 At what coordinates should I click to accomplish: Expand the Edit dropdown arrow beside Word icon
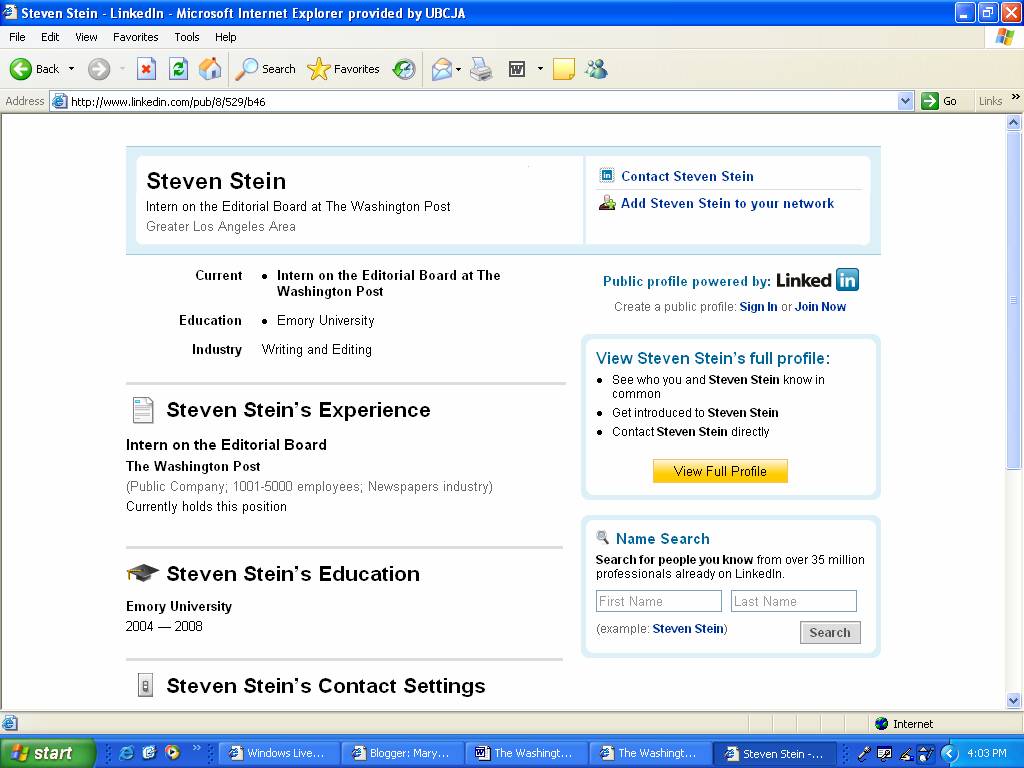[x=540, y=69]
